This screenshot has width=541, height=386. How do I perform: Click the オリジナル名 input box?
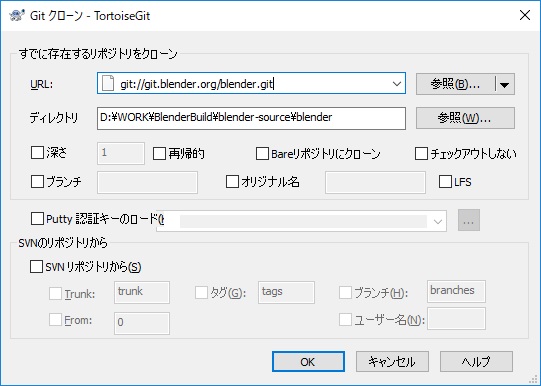(375, 182)
